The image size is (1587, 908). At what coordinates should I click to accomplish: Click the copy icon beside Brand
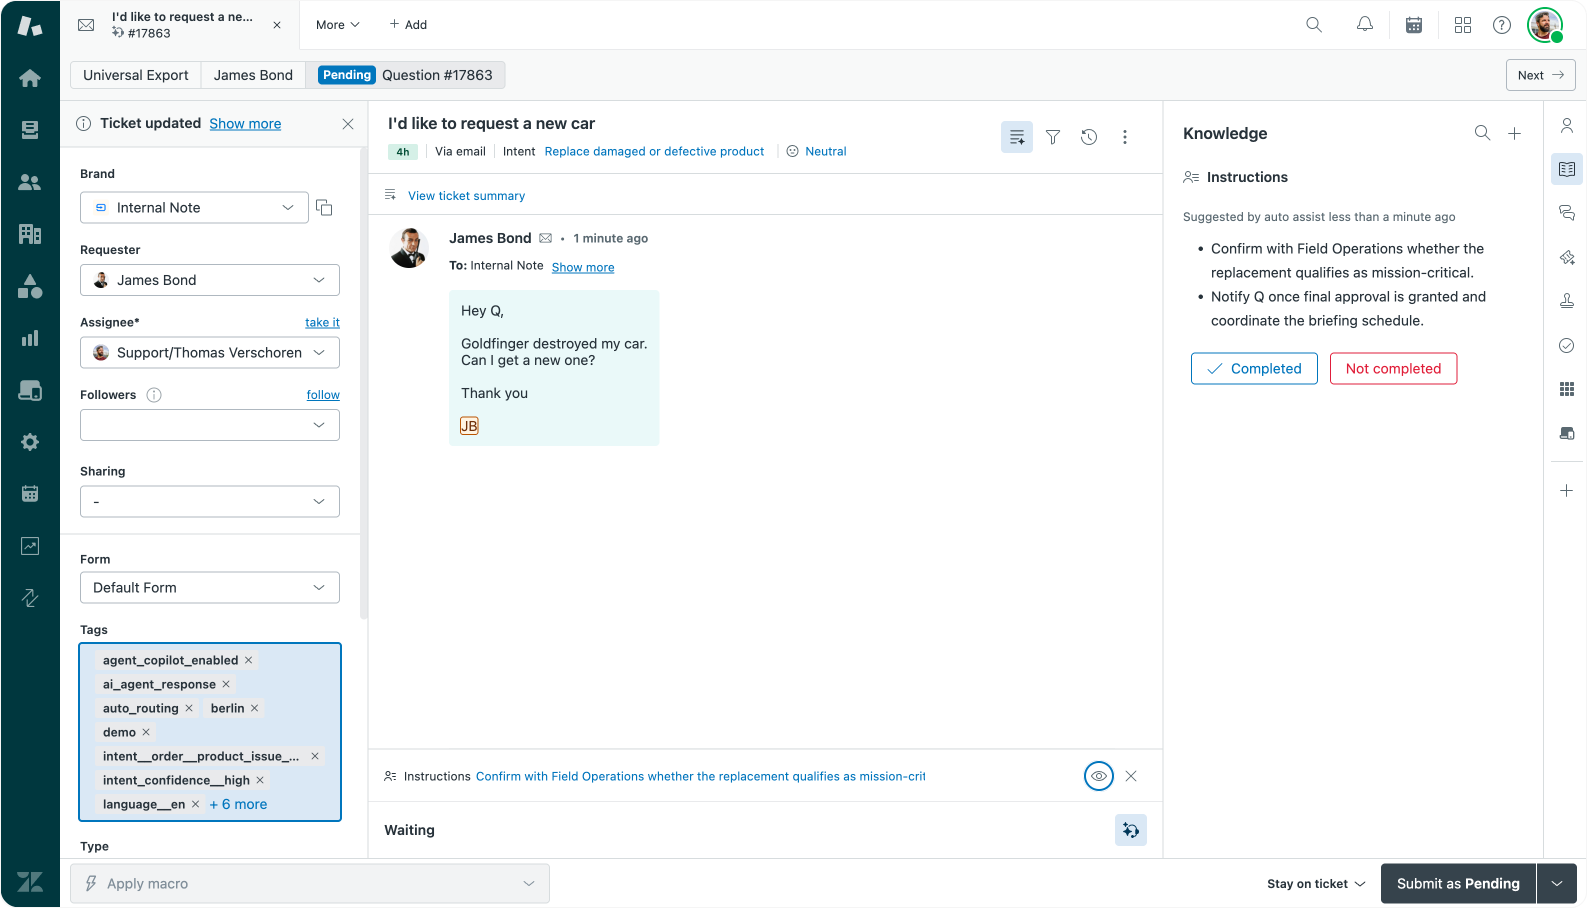(x=324, y=207)
